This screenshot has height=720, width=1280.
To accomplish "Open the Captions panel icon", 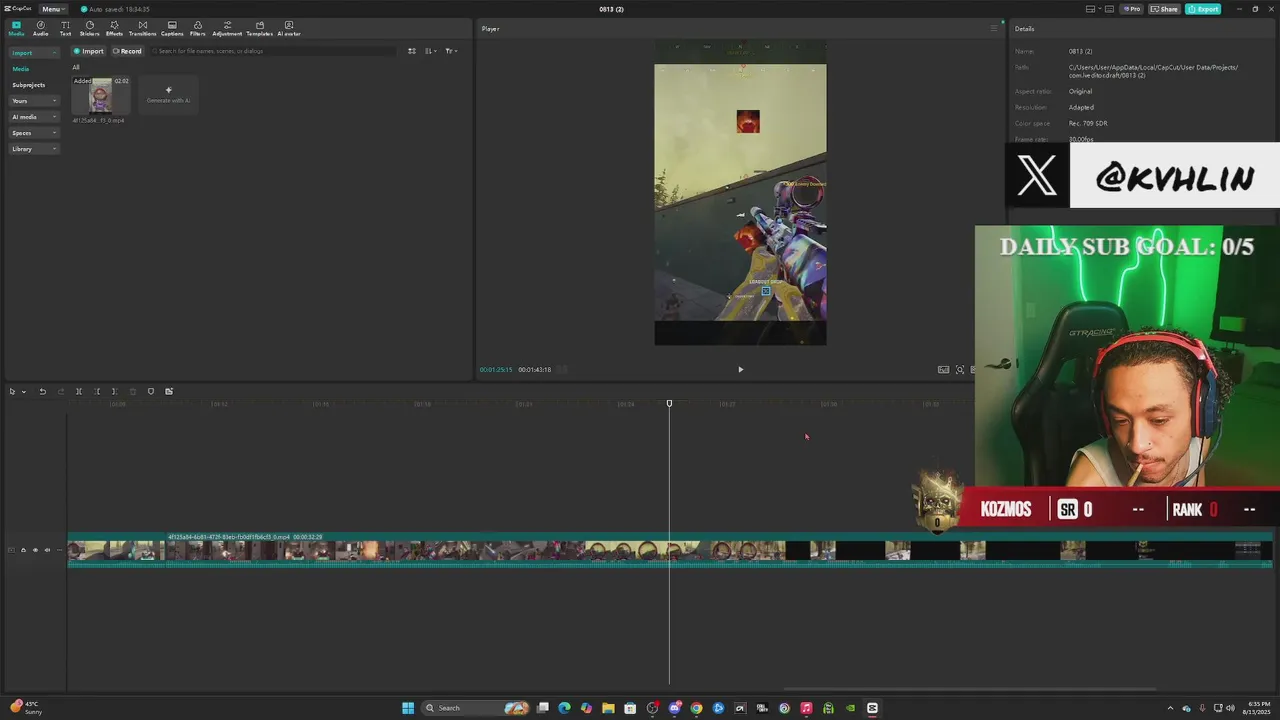I will coord(172,28).
